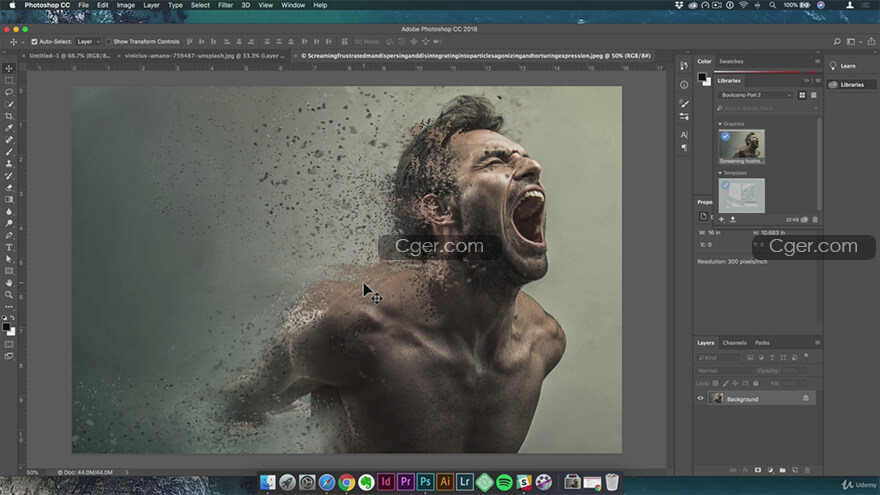Open the Paragraph panel icon

(x=684, y=148)
